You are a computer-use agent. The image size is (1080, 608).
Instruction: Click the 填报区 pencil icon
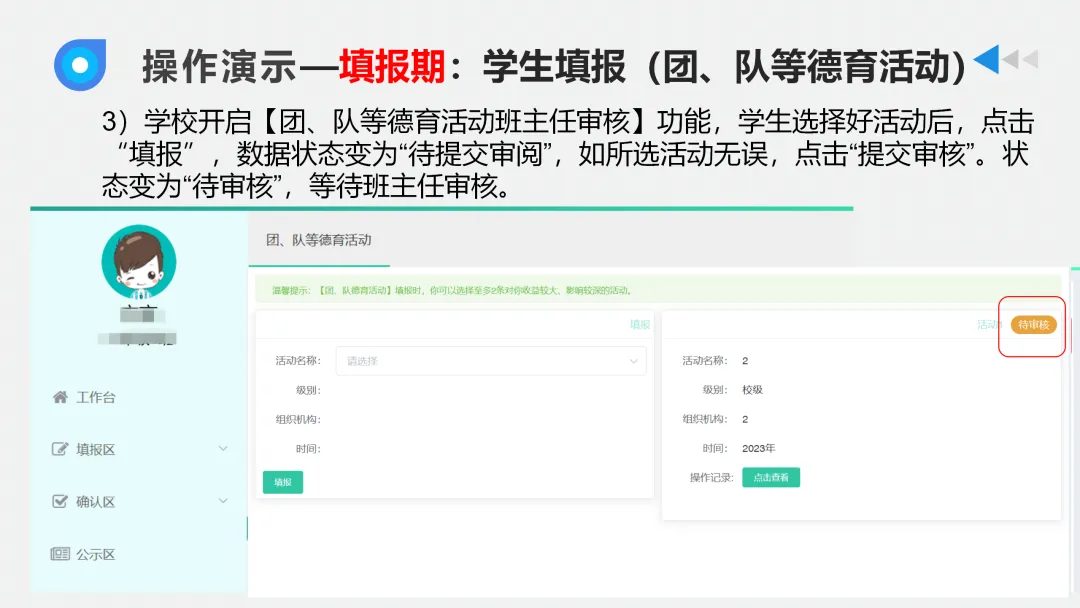coord(60,449)
